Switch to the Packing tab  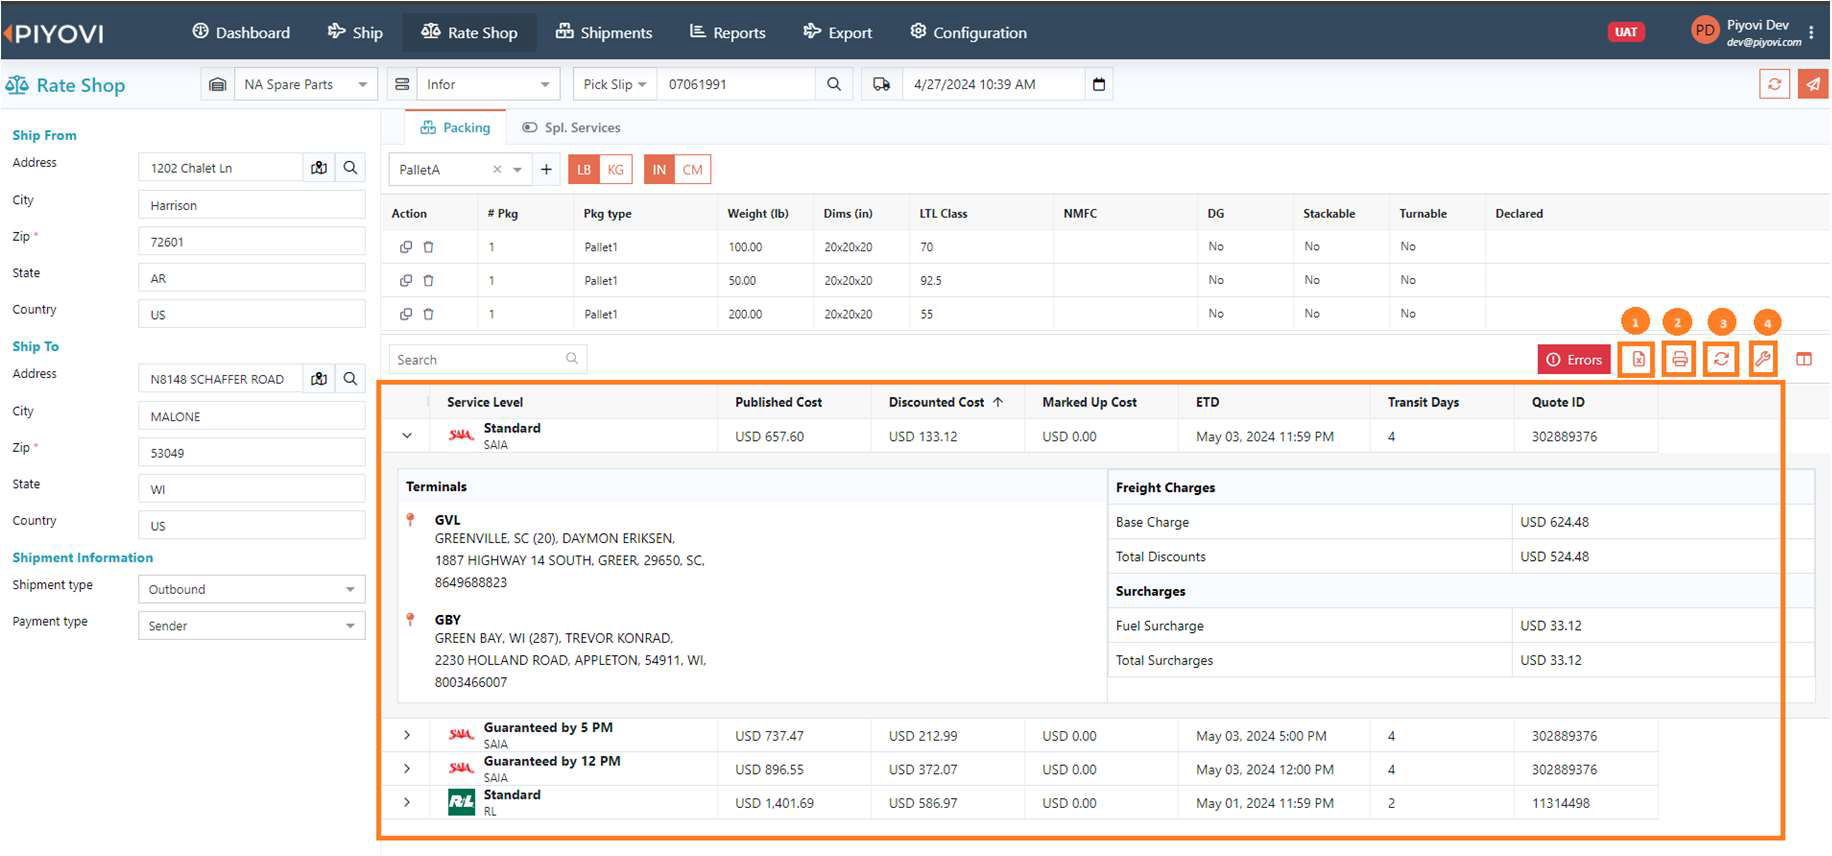tap(455, 128)
